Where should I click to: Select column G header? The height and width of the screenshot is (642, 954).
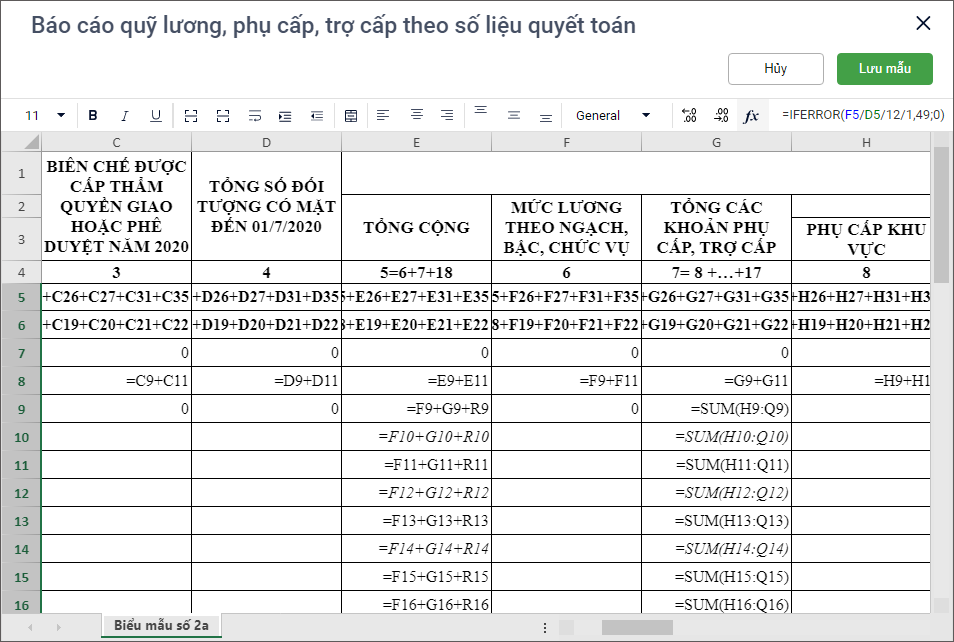(716, 143)
